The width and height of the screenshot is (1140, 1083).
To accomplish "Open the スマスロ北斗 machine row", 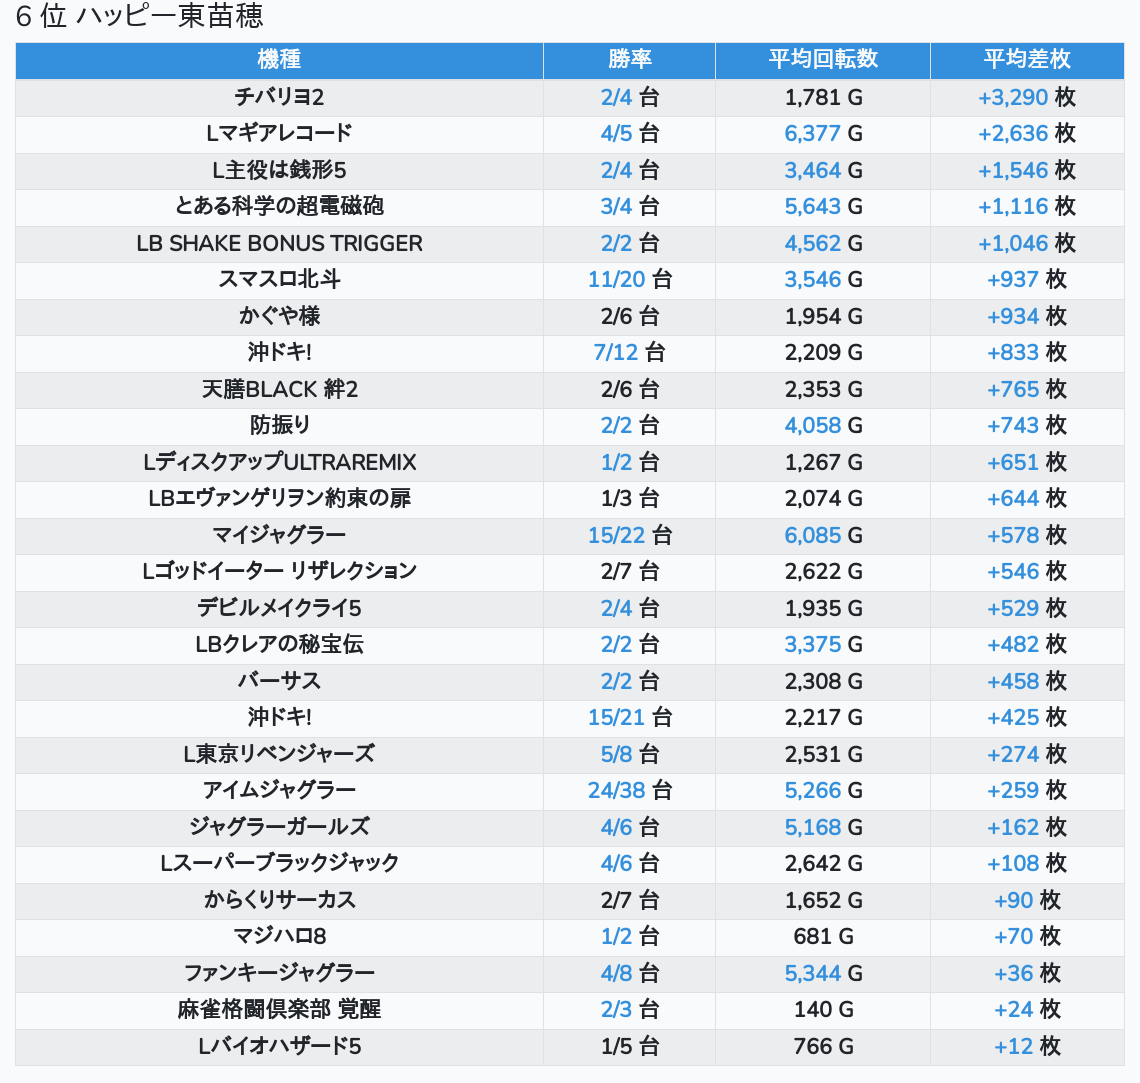I will (279, 279).
